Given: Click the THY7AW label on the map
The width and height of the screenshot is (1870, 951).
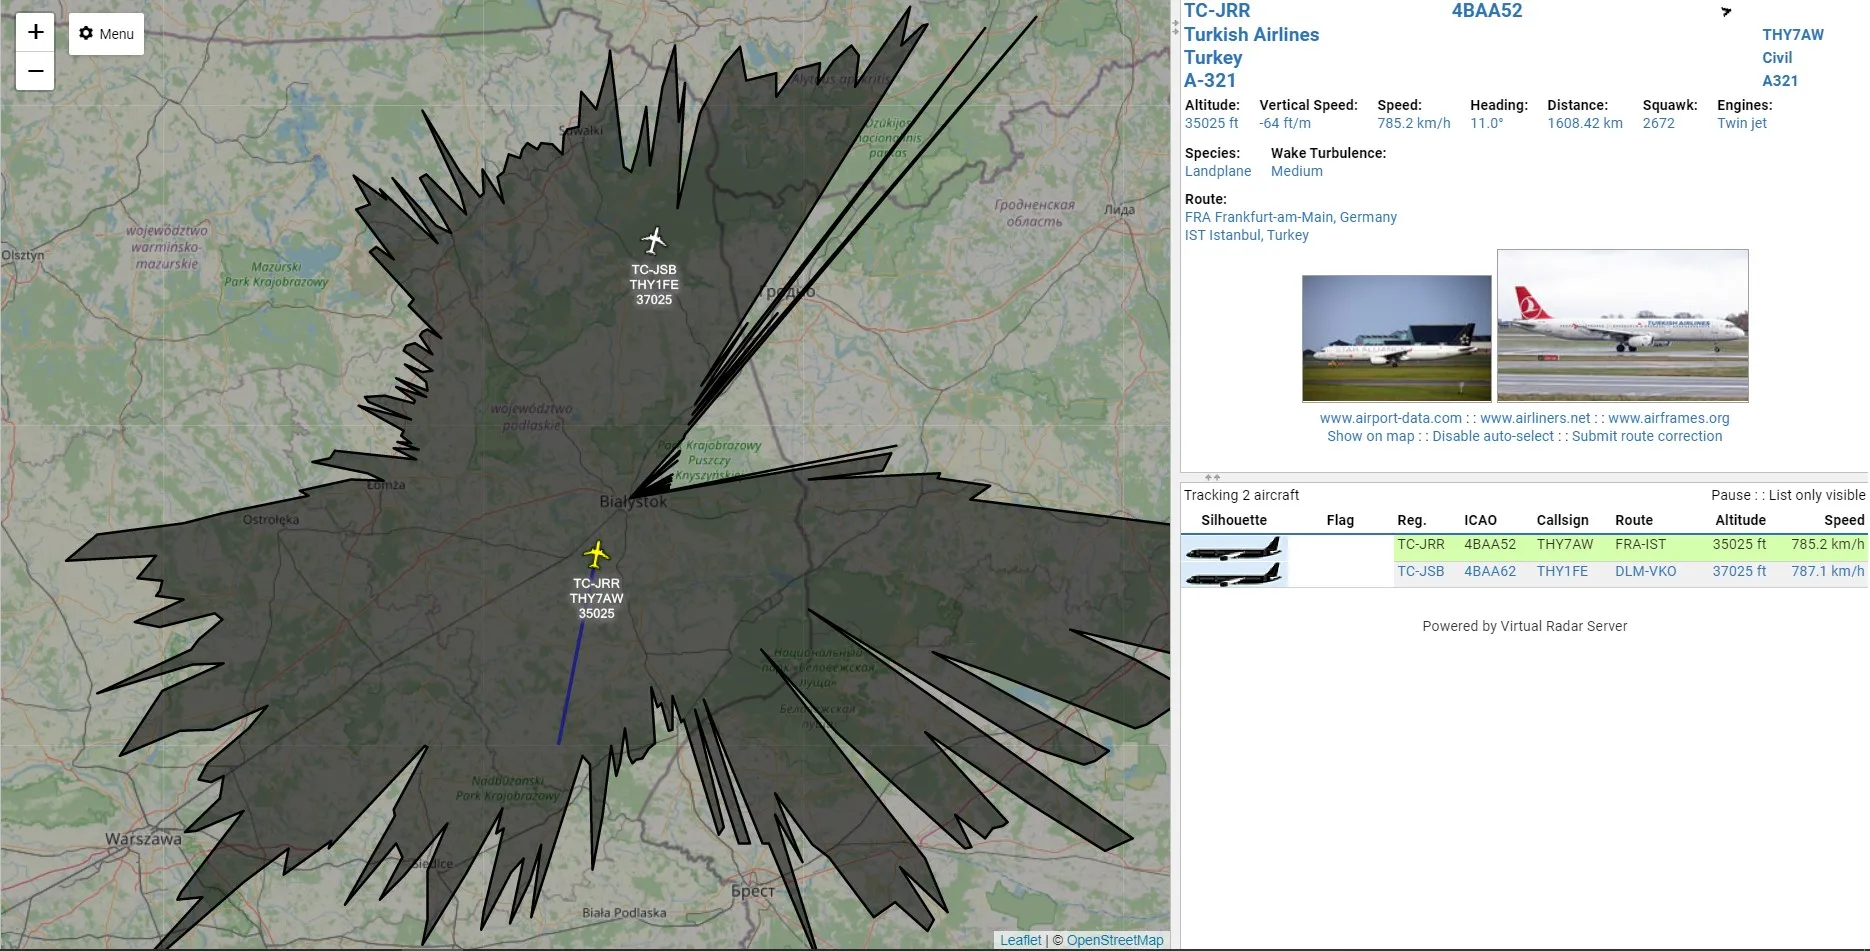Looking at the screenshot, I should tap(597, 599).
